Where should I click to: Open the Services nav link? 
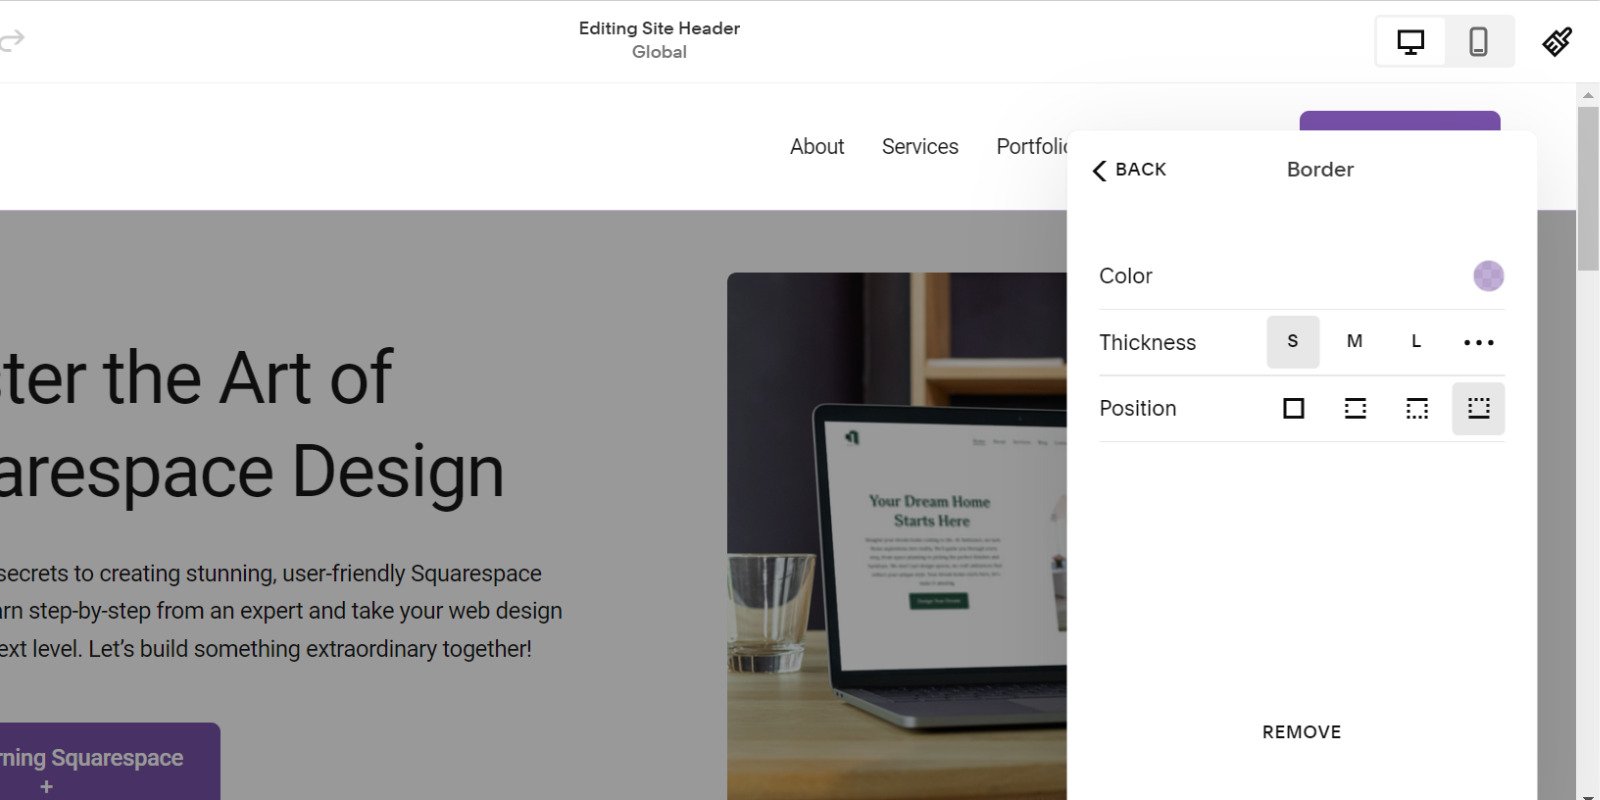click(920, 147)
